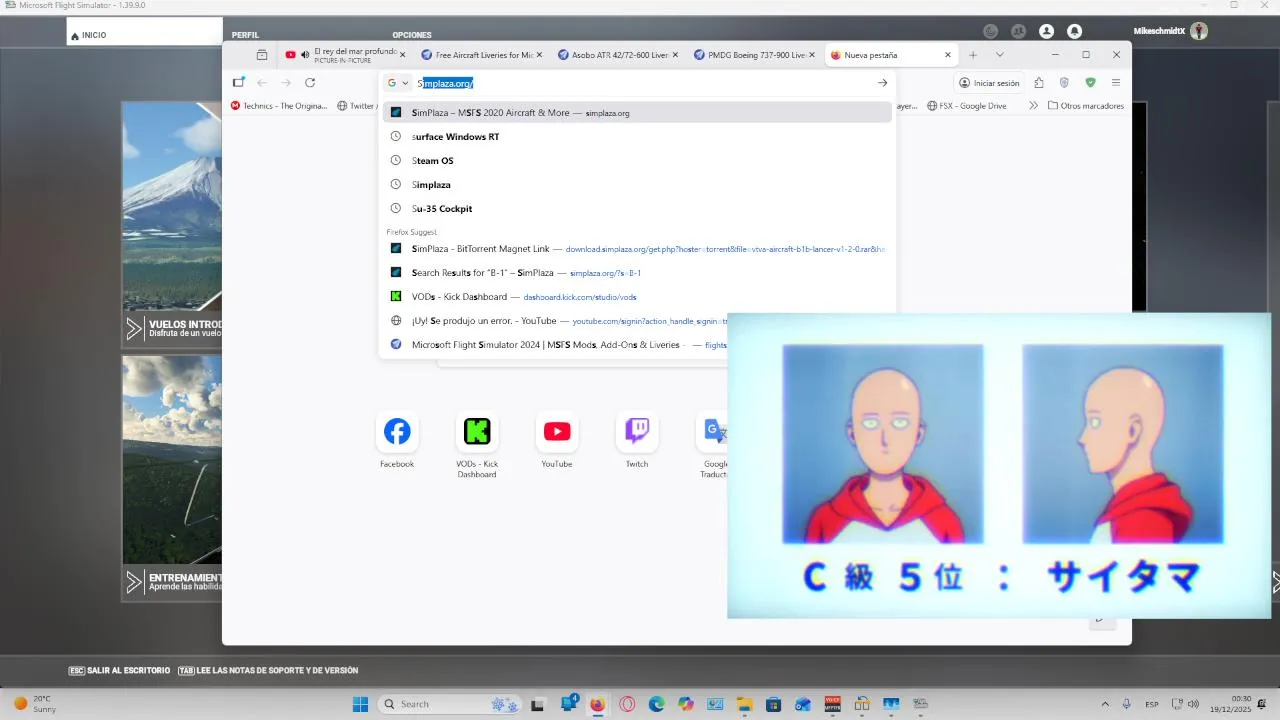Screen dimensions: 1280x720
Task: Open a new tab with plus button
Action: point(972,55)
